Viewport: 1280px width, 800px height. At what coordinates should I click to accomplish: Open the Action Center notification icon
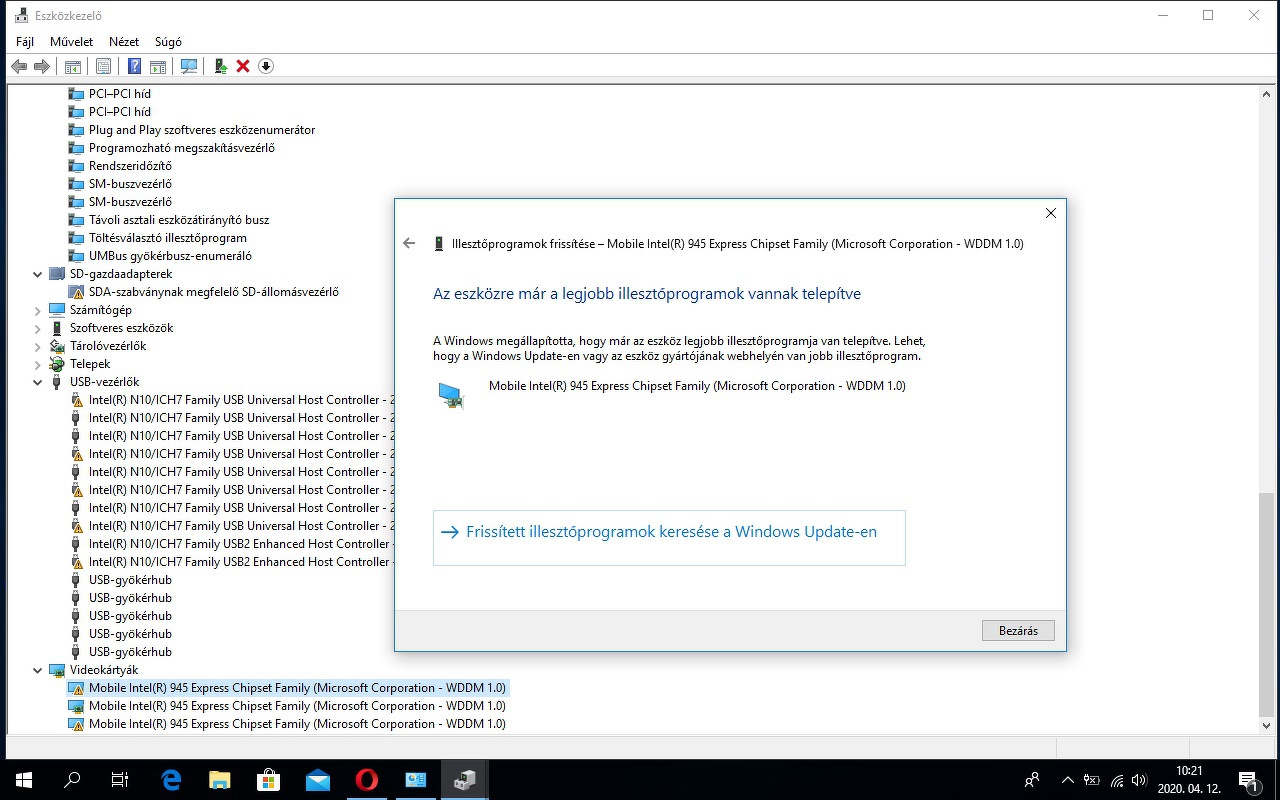(x=1248, y=780)
